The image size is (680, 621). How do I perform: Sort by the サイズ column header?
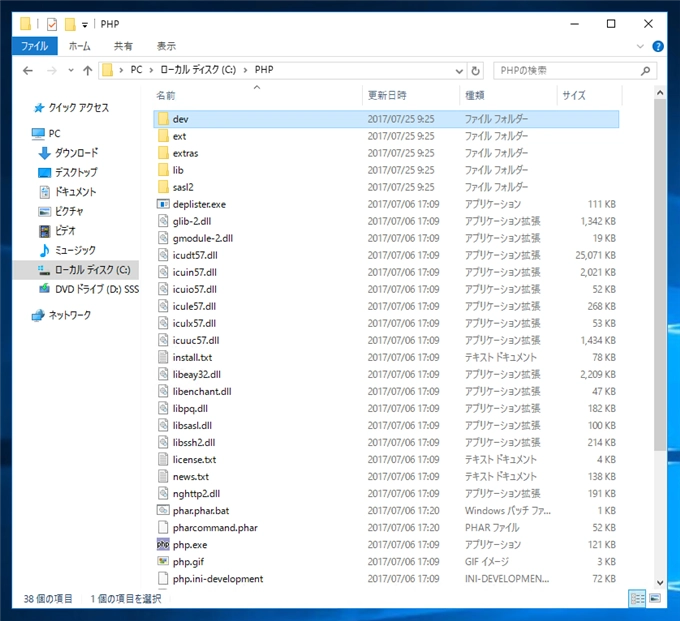tap(589, 95)
